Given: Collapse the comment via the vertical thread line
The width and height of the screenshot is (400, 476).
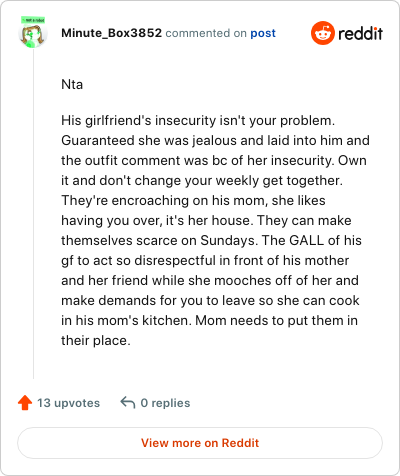Looking at the screenshot, I should click(x=33, y=213).
